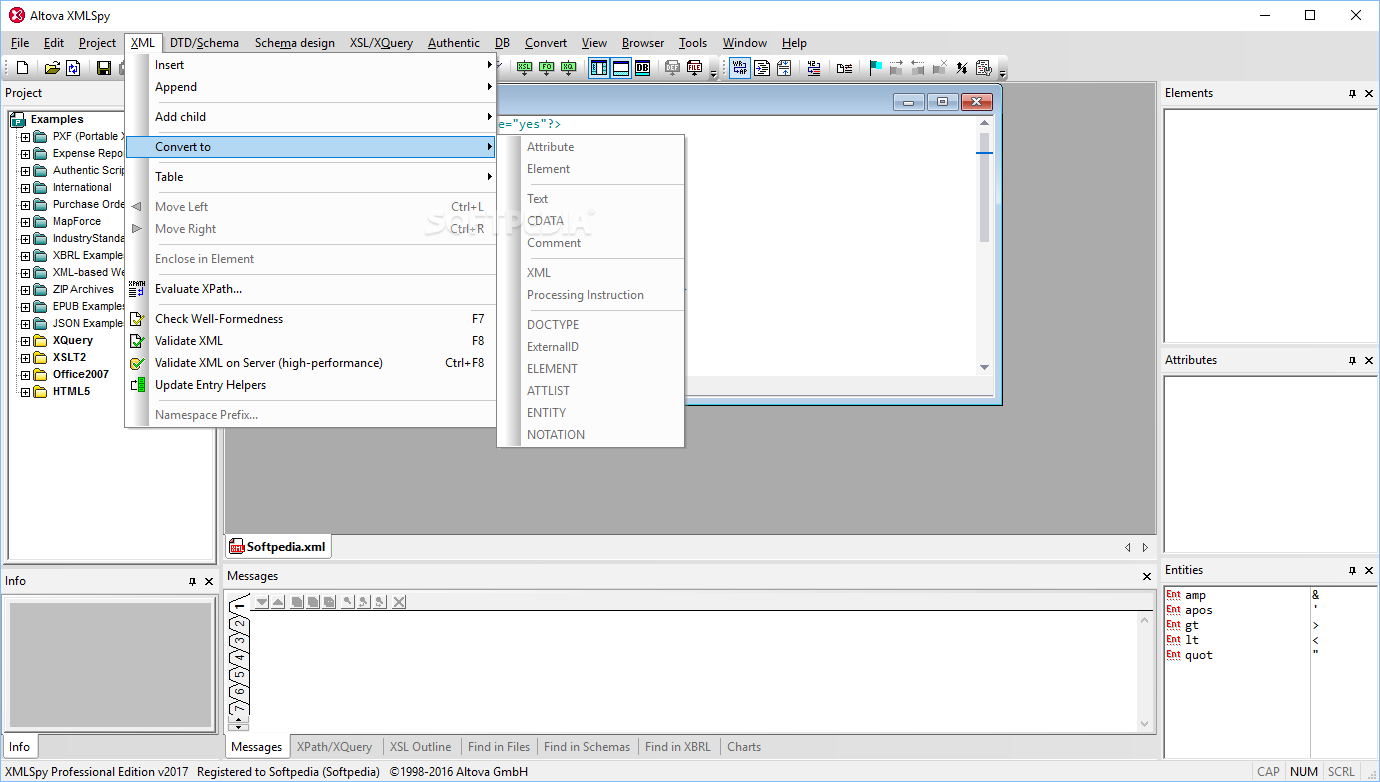The width and height of the screenshot is (1380, 782).
Task: Toggle the word wrap toolbar button
Action: coord(740,68)
